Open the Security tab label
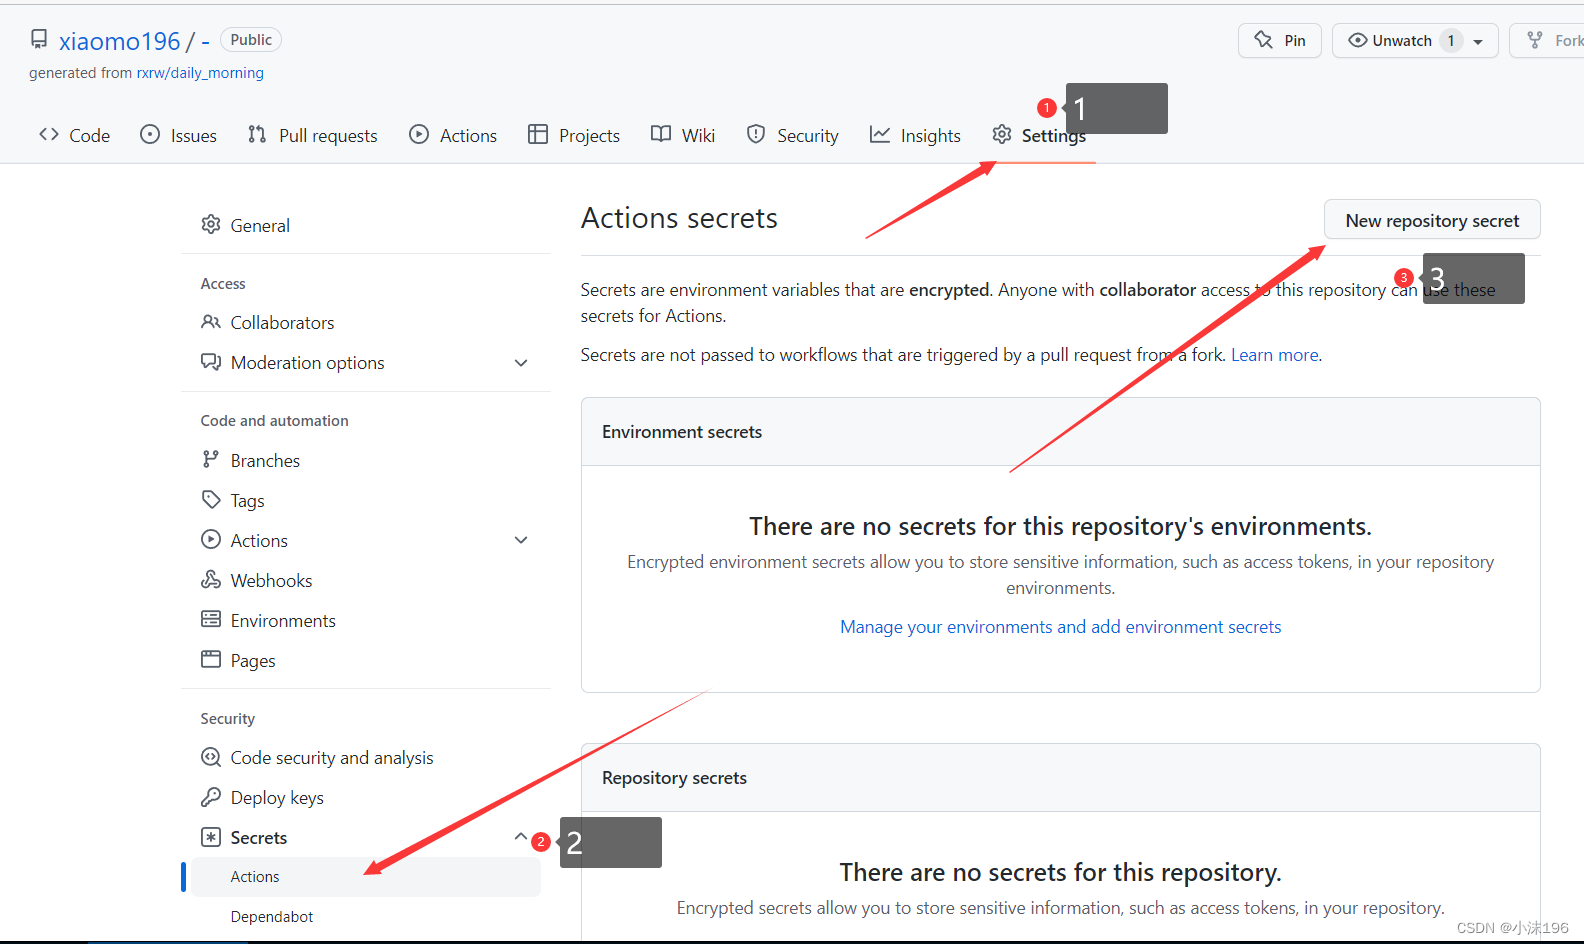The width and height of the screenshot is (1584, 944). point(808,136)
